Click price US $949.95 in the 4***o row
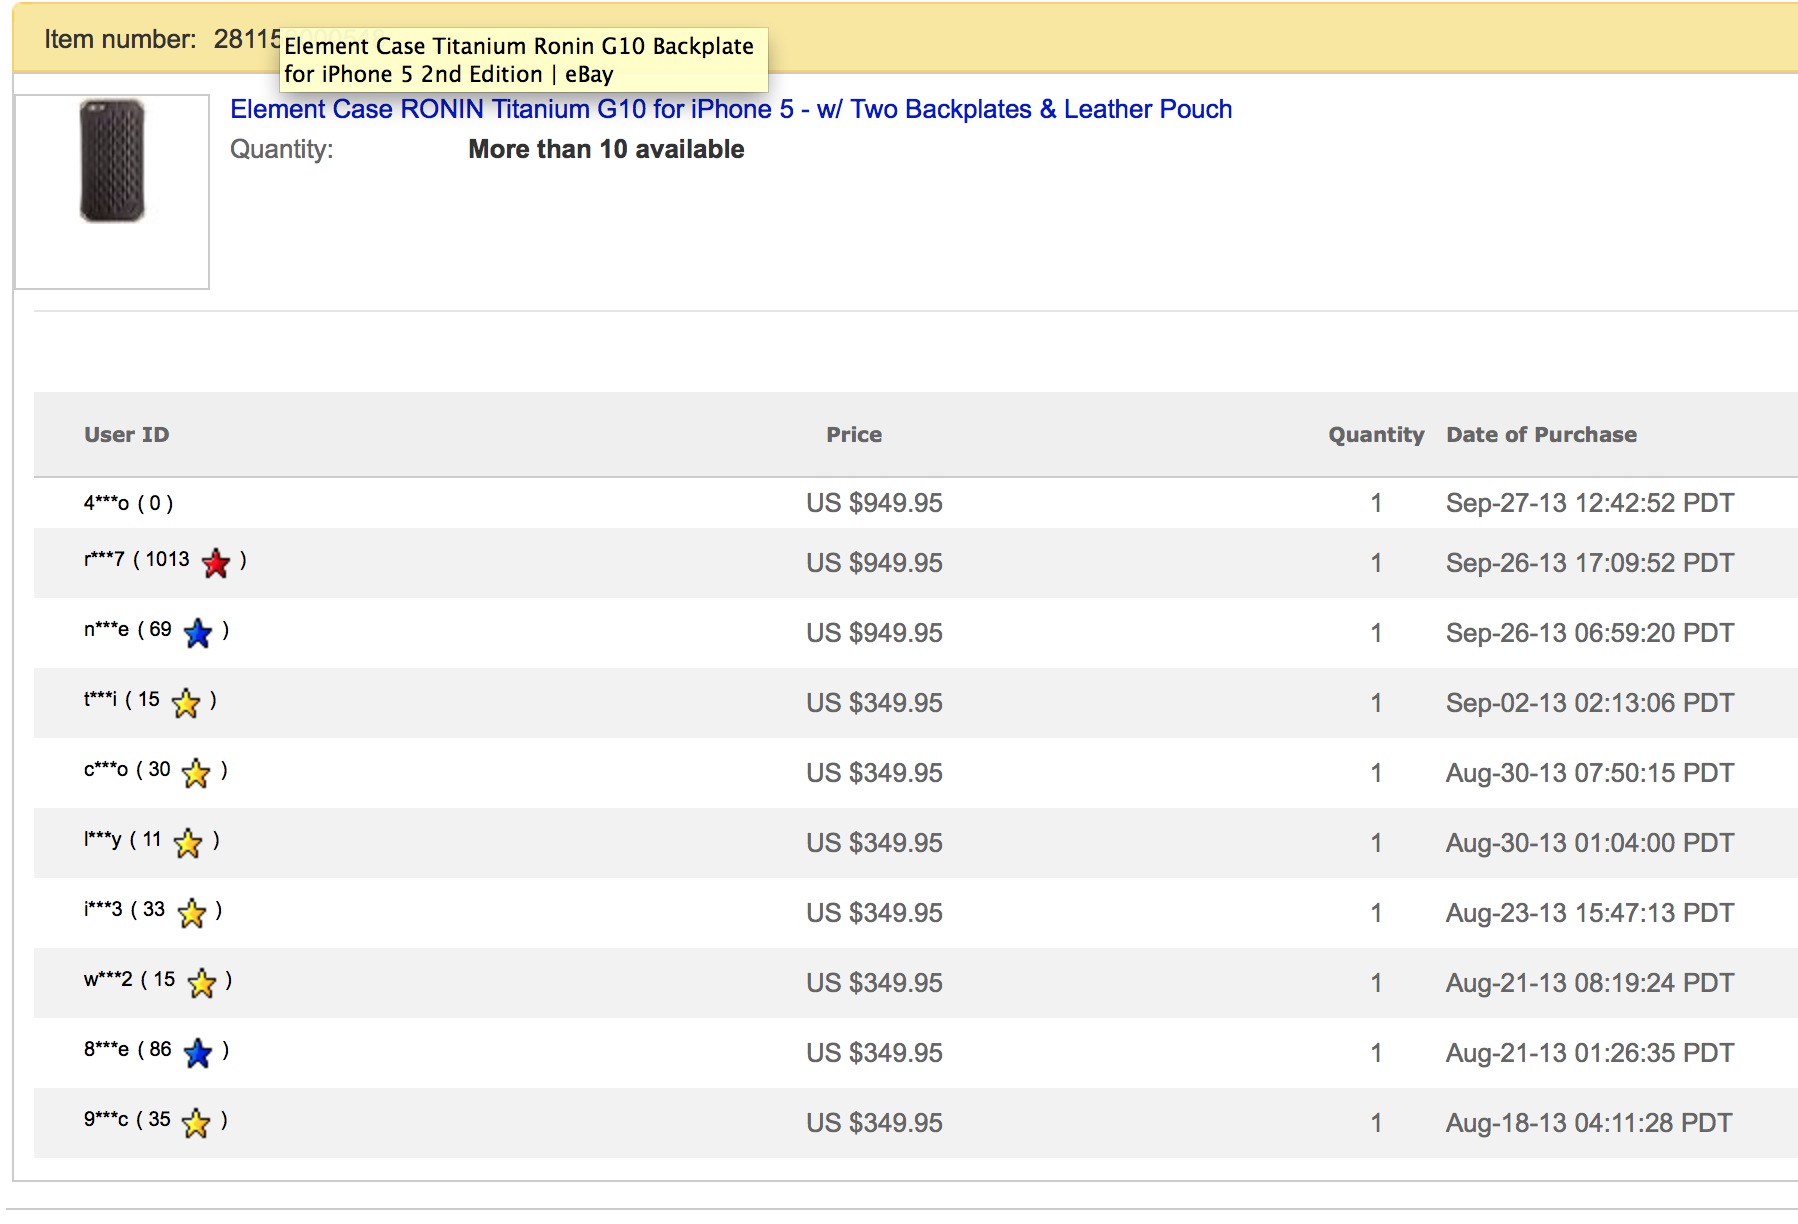 pyautogui.click(x=874, y=503)
